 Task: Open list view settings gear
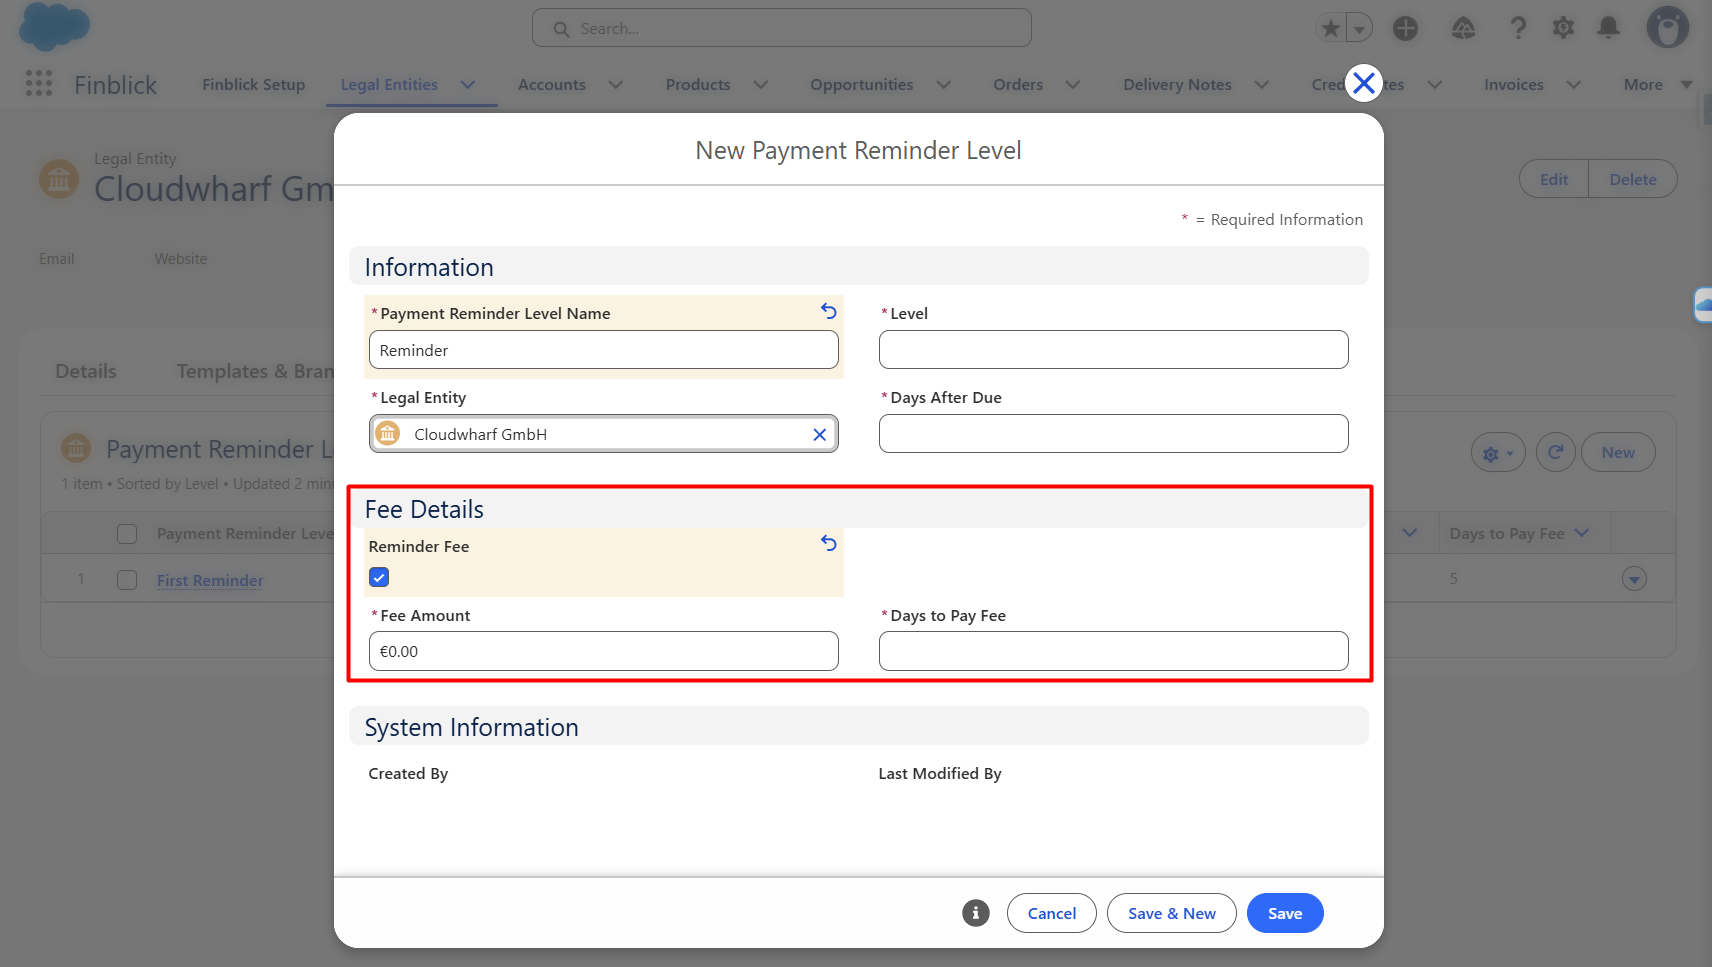pyautogui.click(x=1498, y=453)
